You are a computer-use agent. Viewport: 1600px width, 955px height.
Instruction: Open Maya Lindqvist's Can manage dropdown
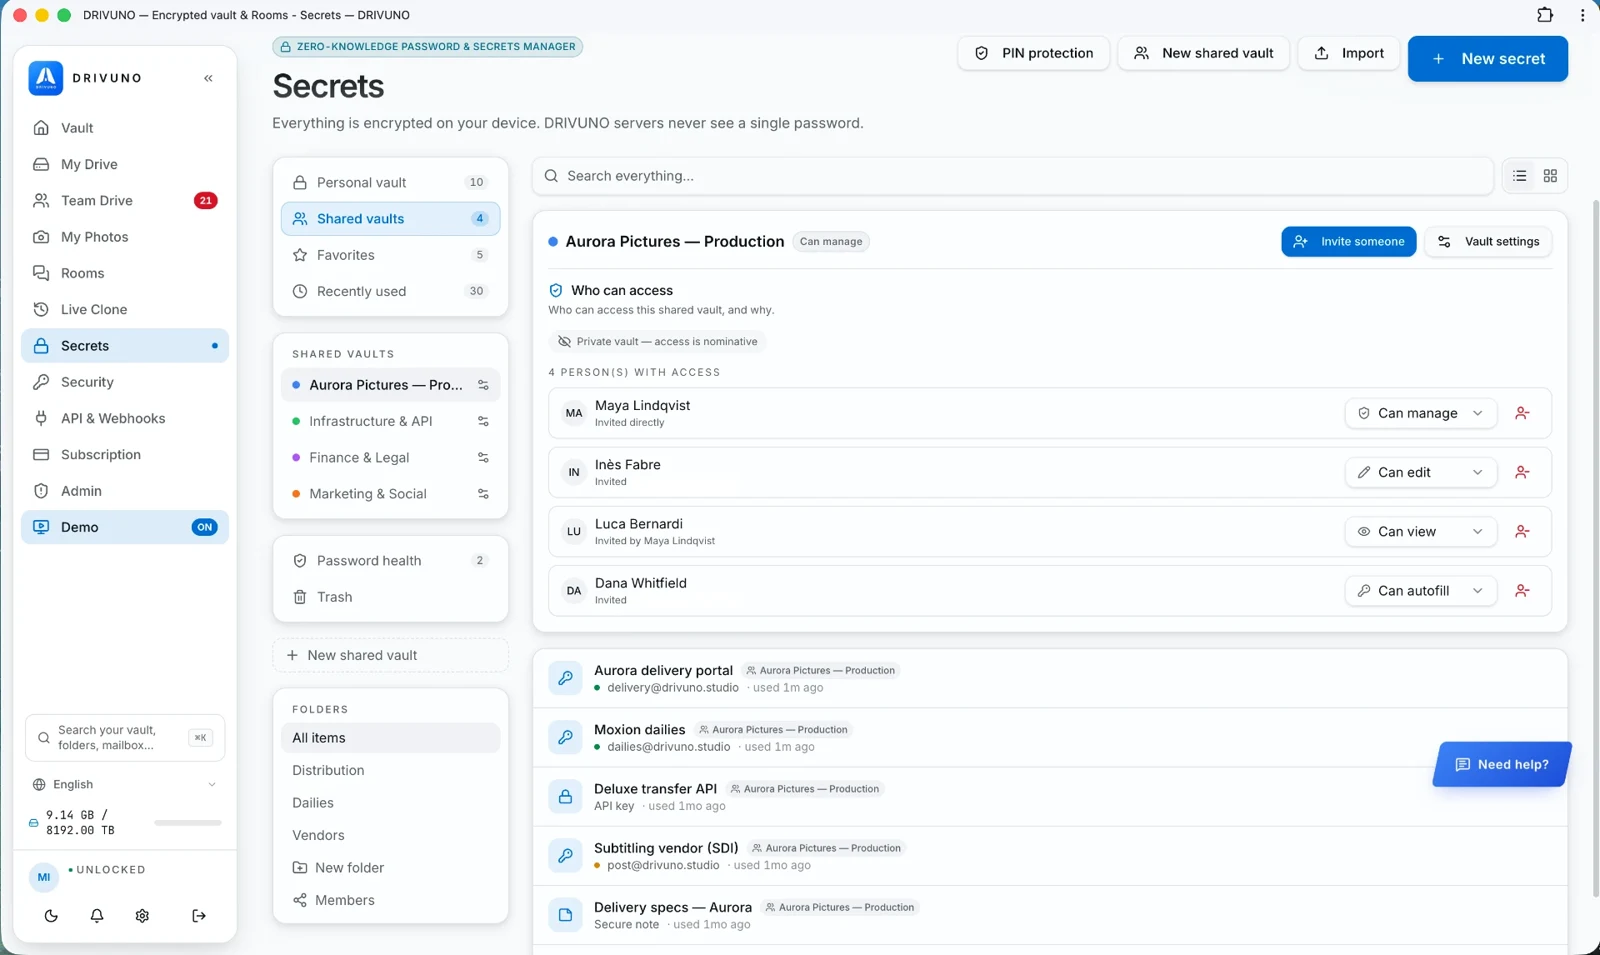coord(1420,413)
